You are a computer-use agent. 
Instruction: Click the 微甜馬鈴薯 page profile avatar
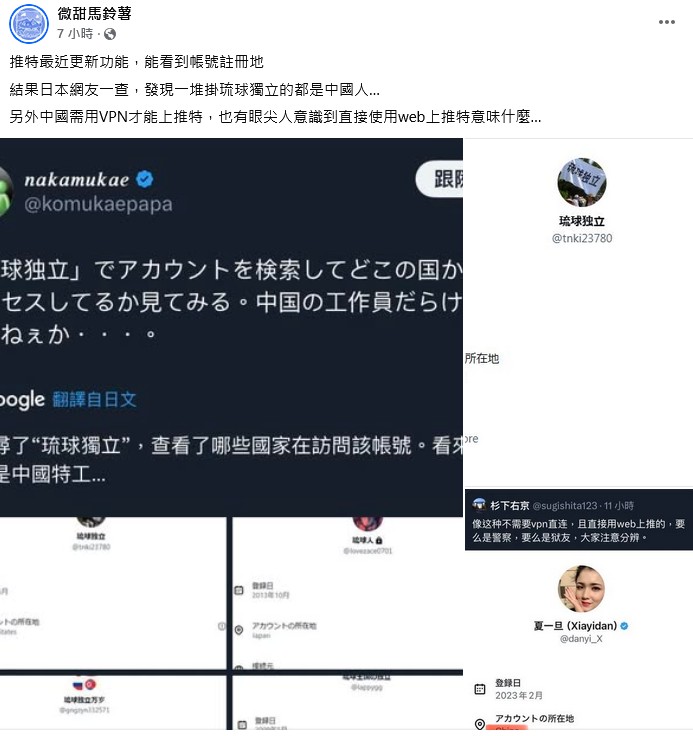(29, 24)
